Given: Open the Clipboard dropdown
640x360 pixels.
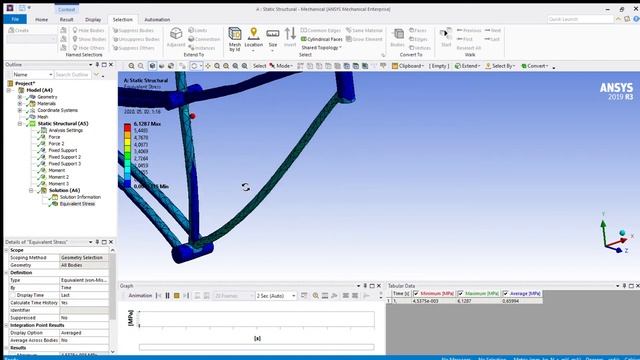Looking at the screenshot, I should click(x=408, y=66).
